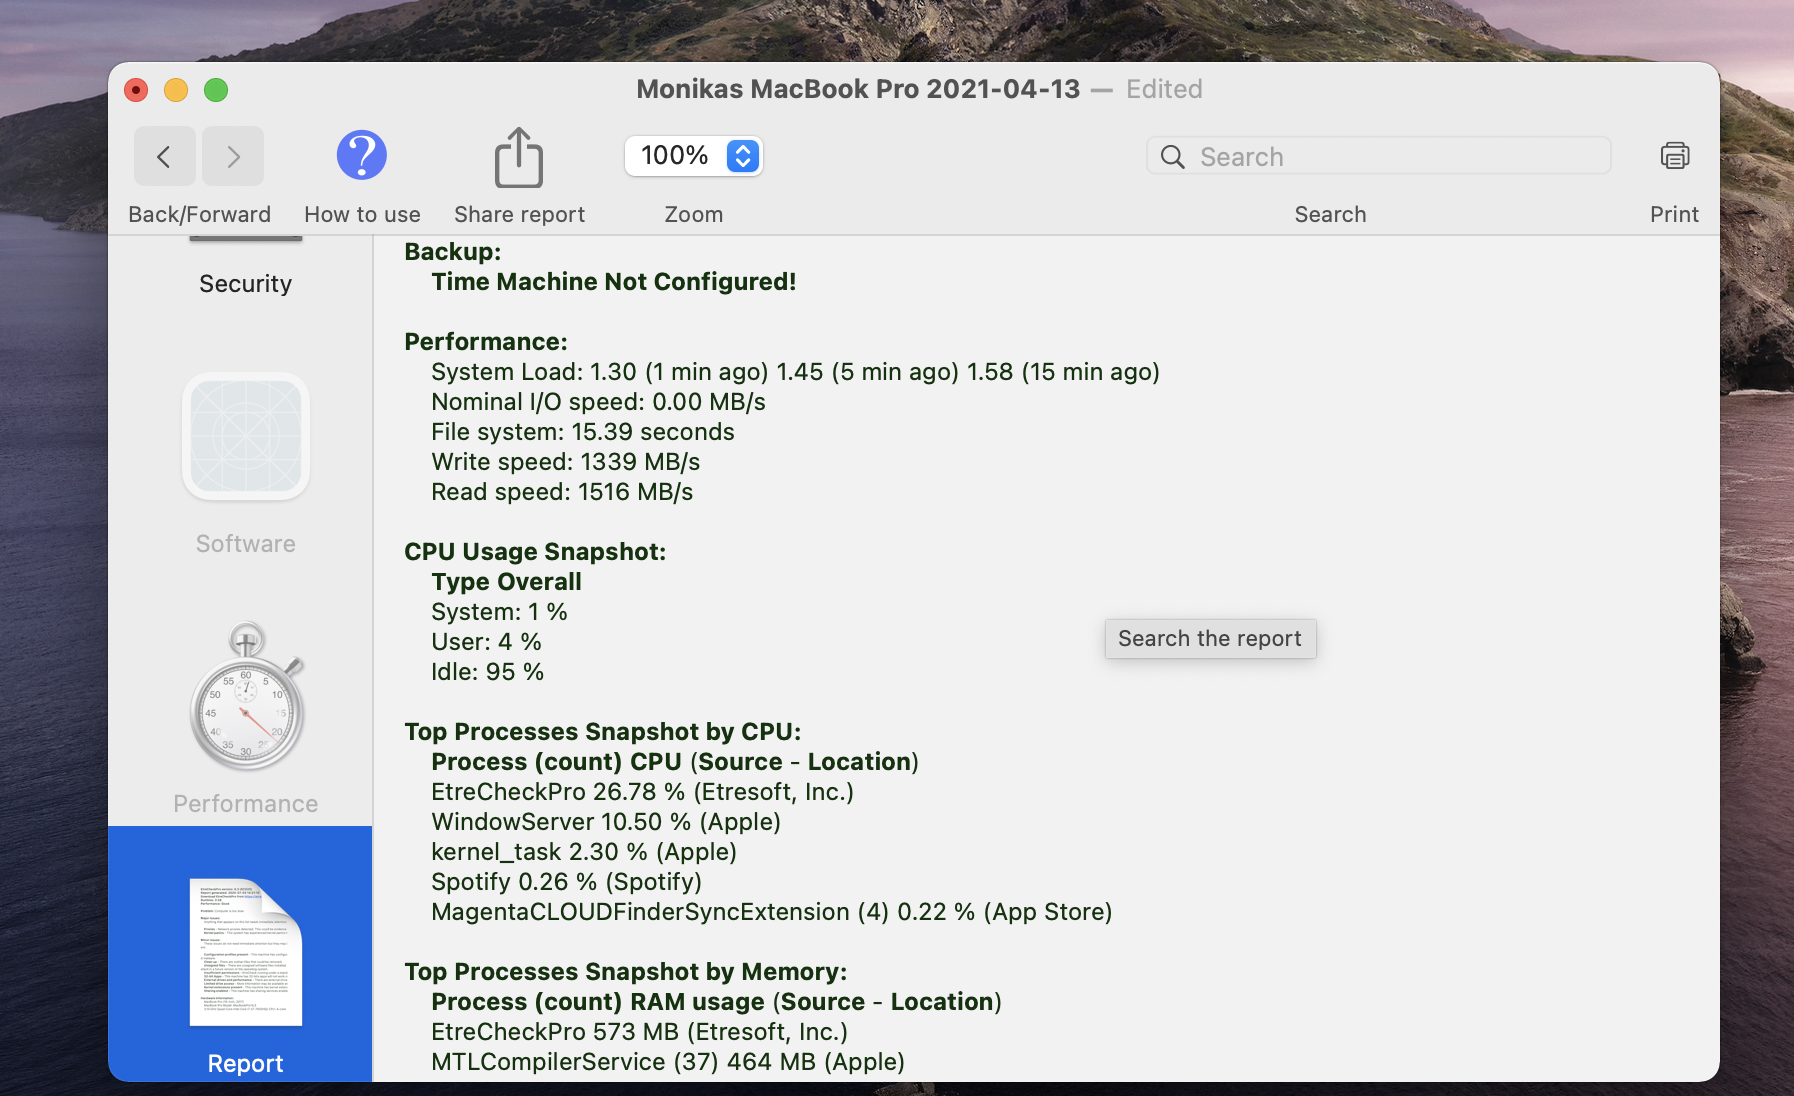Click the magnifier icon in Search field
This screenshot has height=1096, width=1794.
pos(1173,157)
